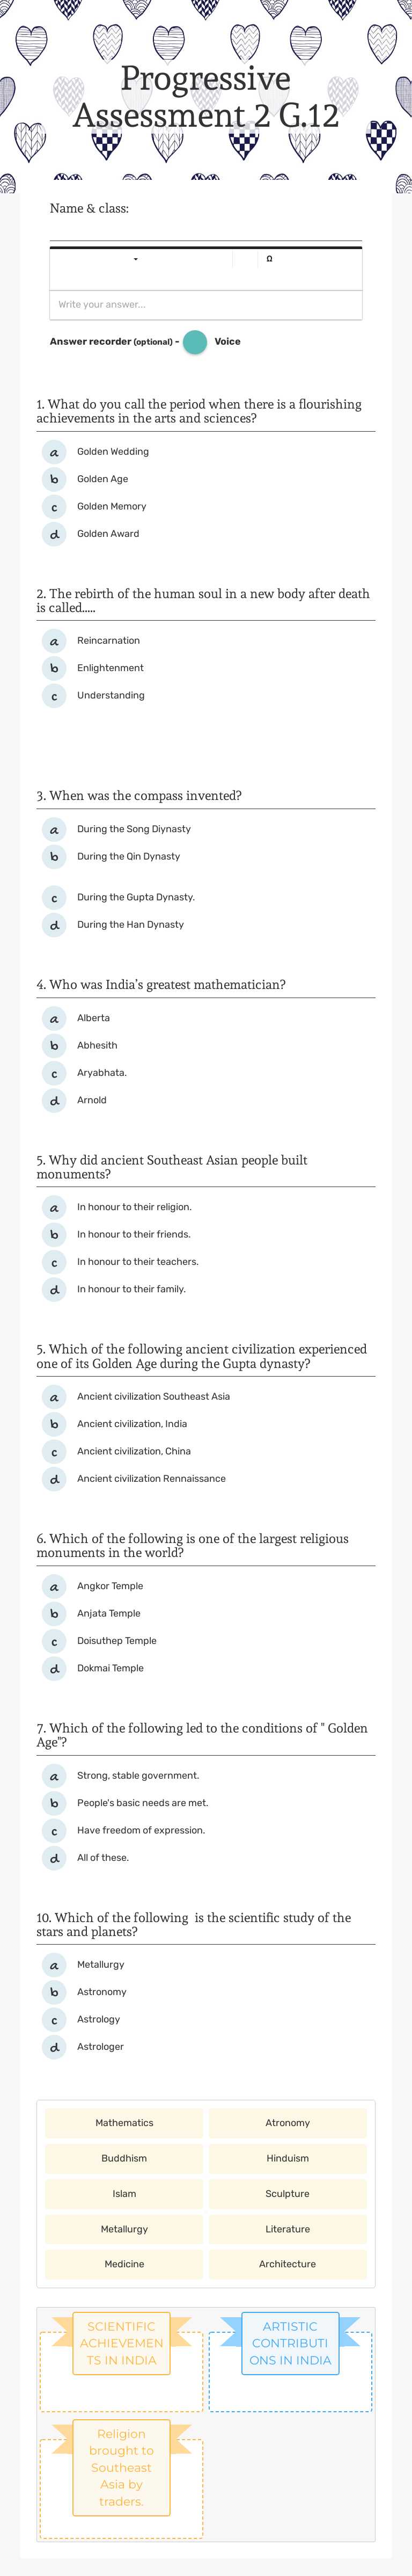Screen dimensions: 412x2576
Task: Open the toolbar format dropdown arrow
Action: [136, 260]
